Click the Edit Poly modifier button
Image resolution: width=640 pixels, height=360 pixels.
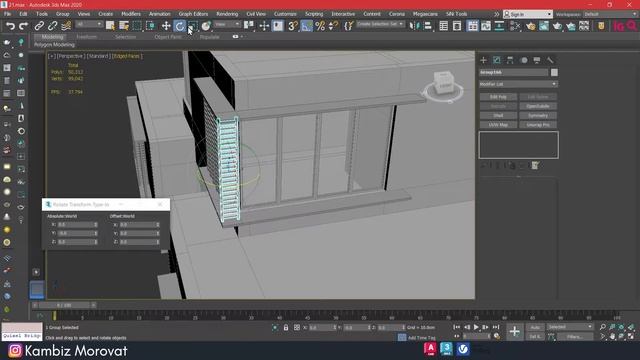click(x=498, y=97)
